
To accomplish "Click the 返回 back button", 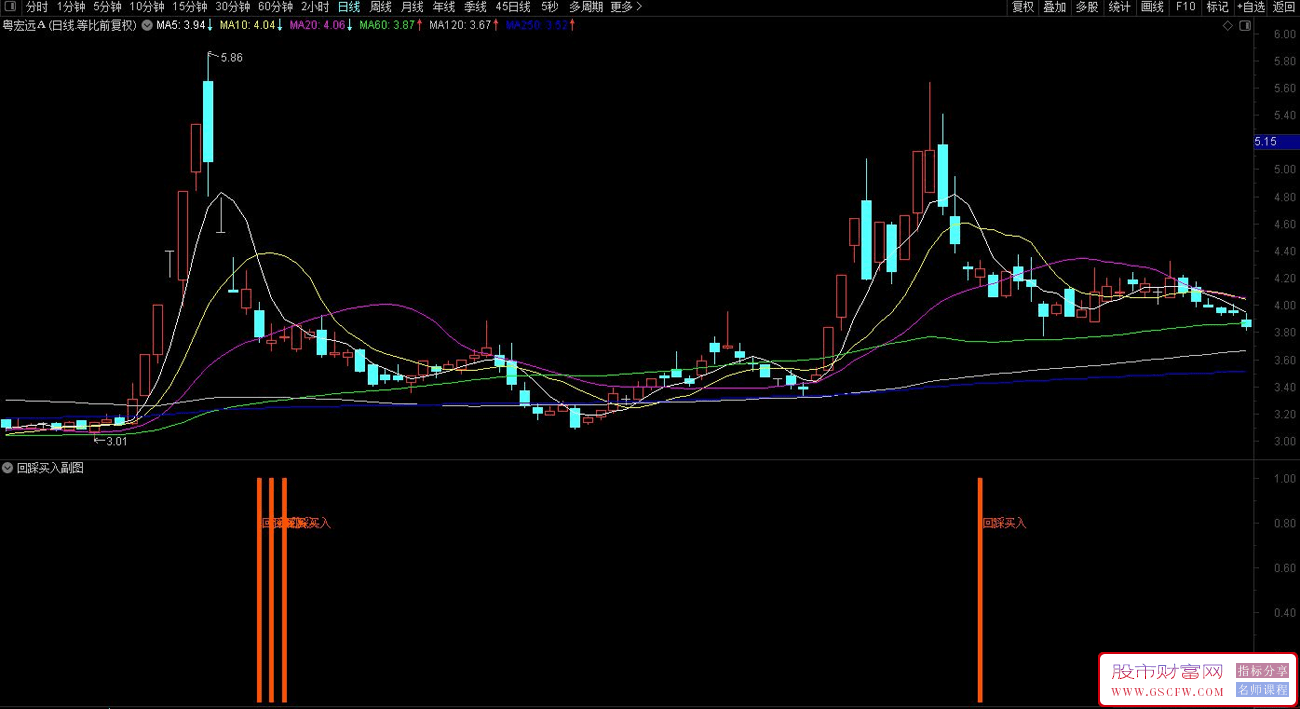I will pyautogui.click(x=1284, y=6).
